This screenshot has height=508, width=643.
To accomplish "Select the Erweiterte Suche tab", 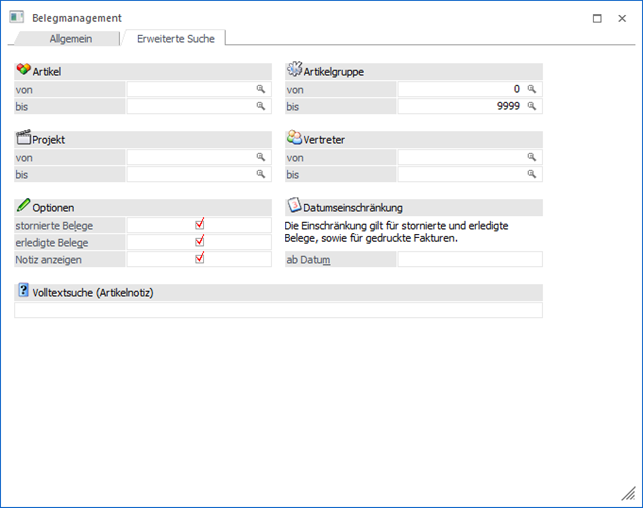I will 175,38.
